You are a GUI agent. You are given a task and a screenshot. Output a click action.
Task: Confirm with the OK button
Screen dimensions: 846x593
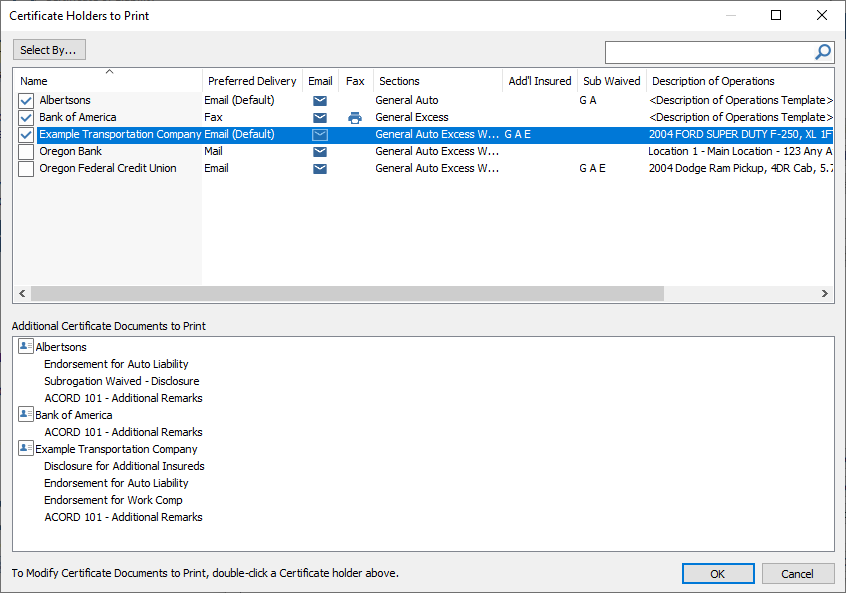pyautogui.click(x=718, y=574)
